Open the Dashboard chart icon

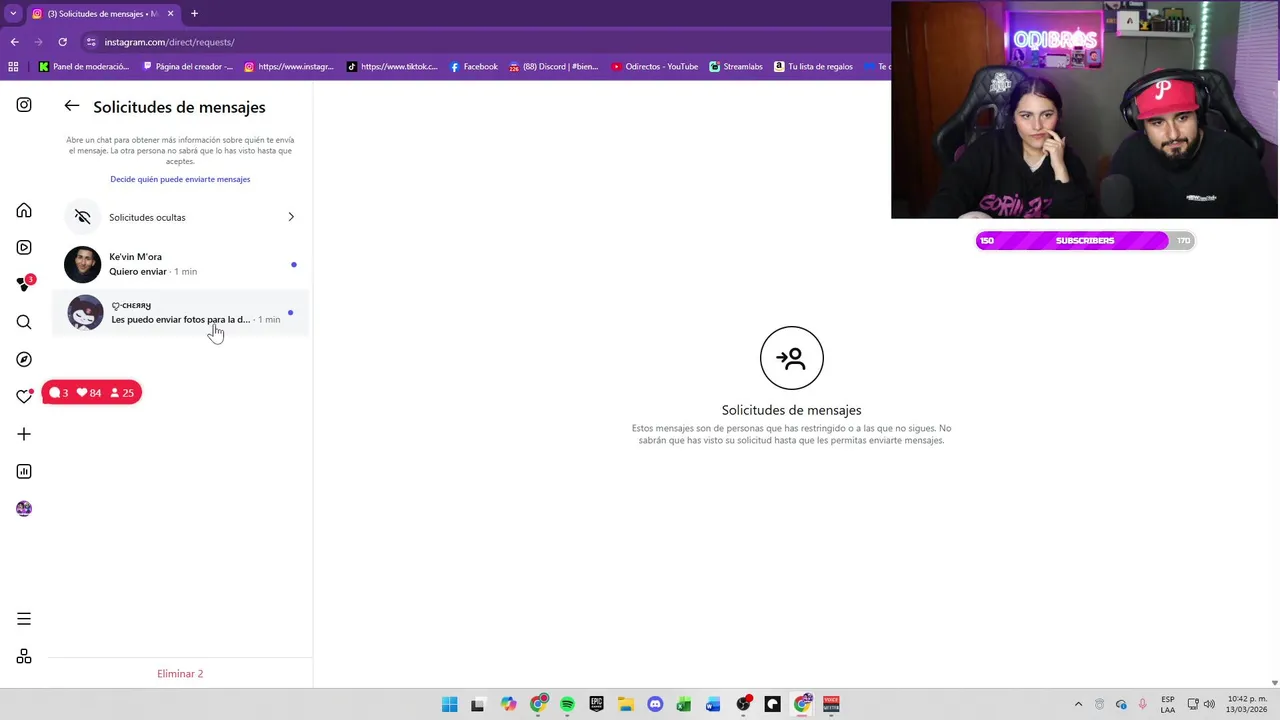(x=24, y=471)
